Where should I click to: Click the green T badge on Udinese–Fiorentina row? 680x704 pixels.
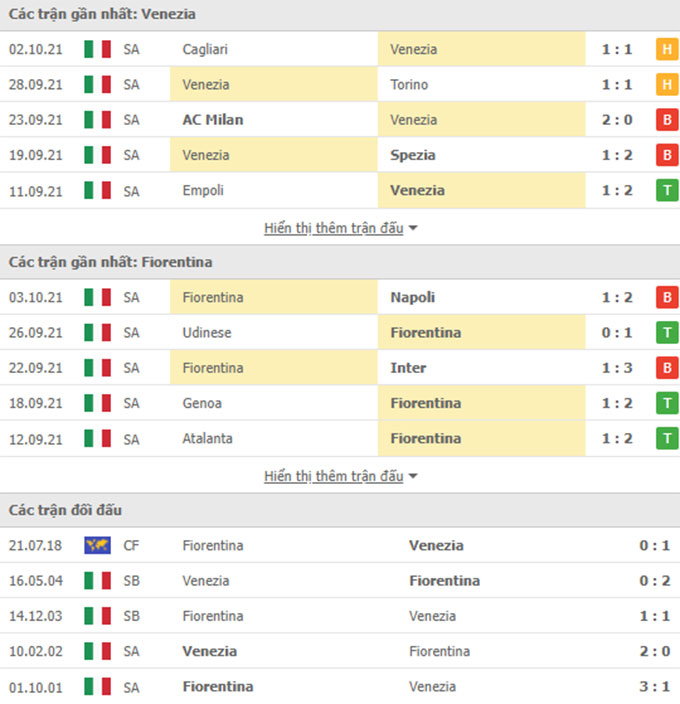667,333
